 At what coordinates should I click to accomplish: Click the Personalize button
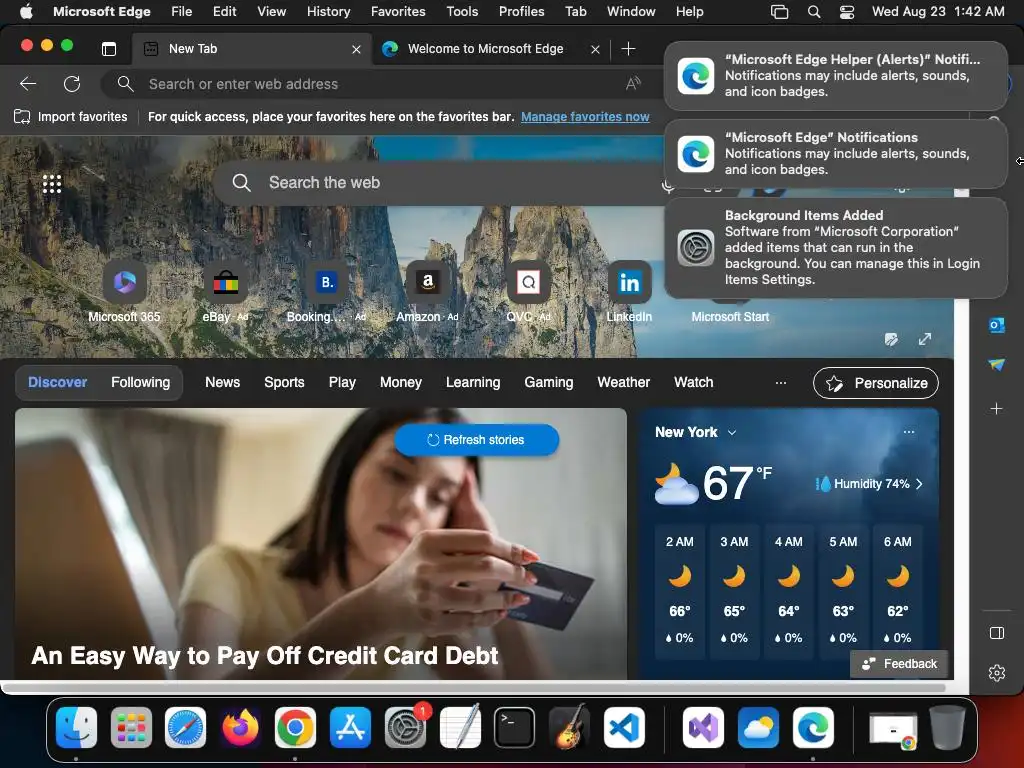[876, 383]
